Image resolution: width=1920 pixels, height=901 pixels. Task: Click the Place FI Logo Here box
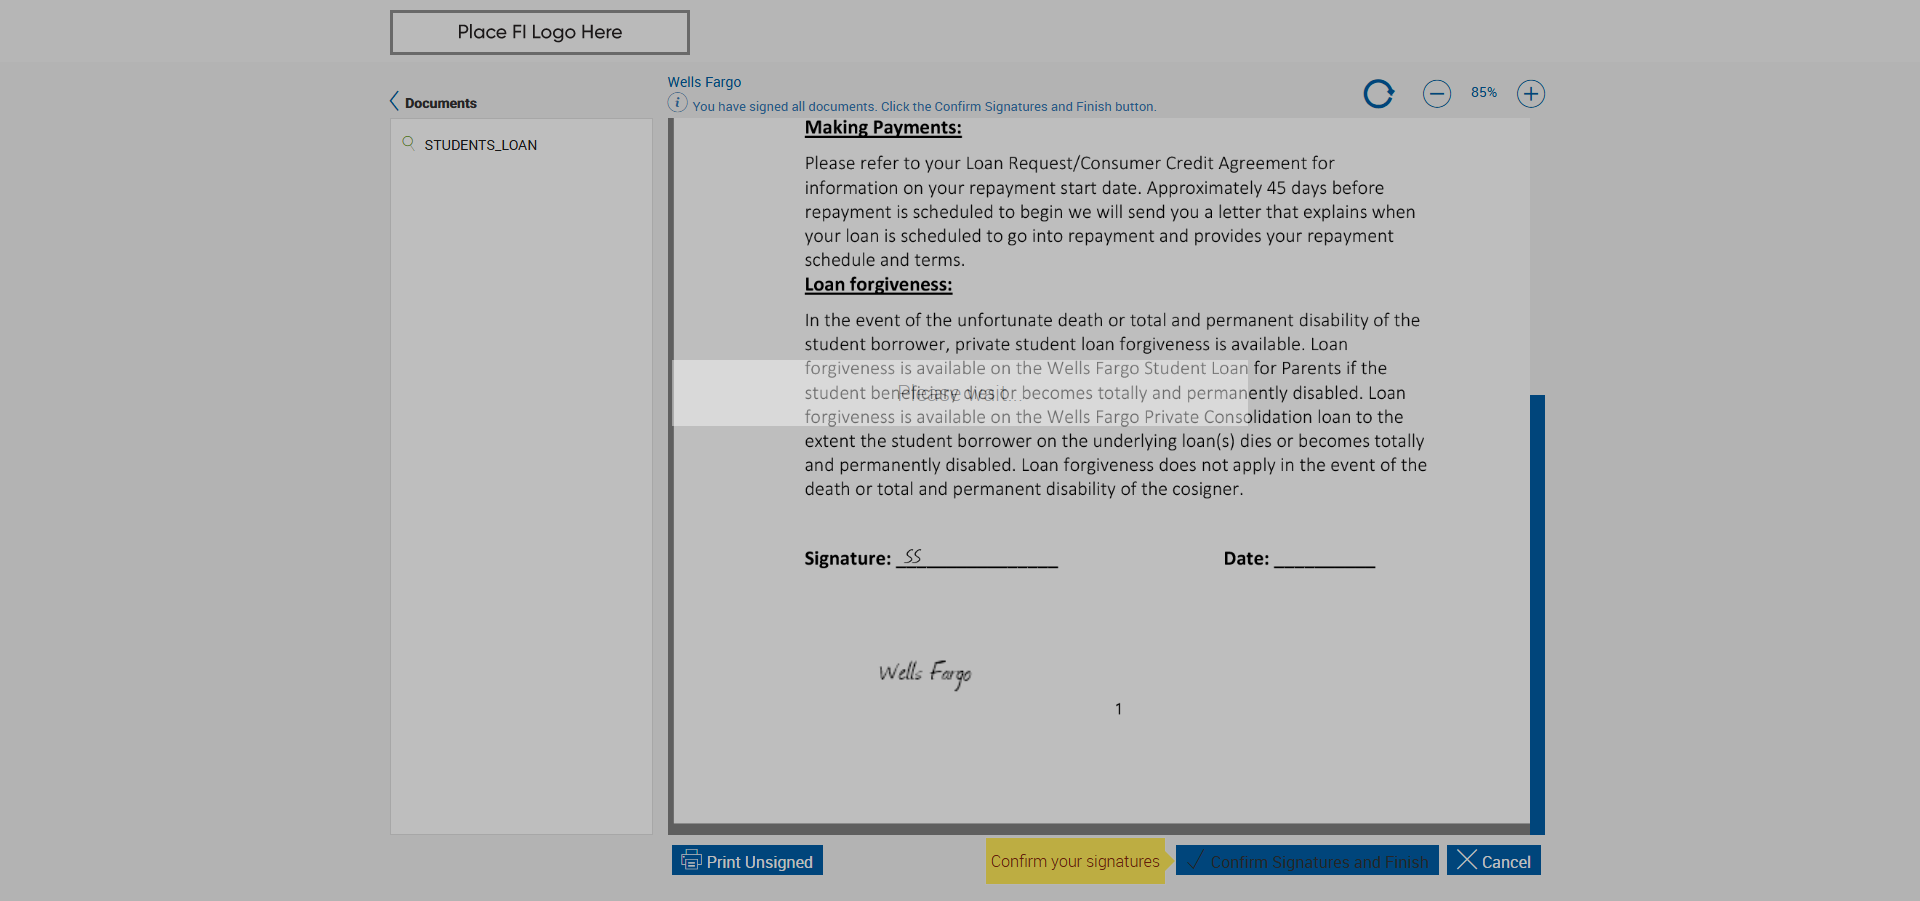click(540, 32)
